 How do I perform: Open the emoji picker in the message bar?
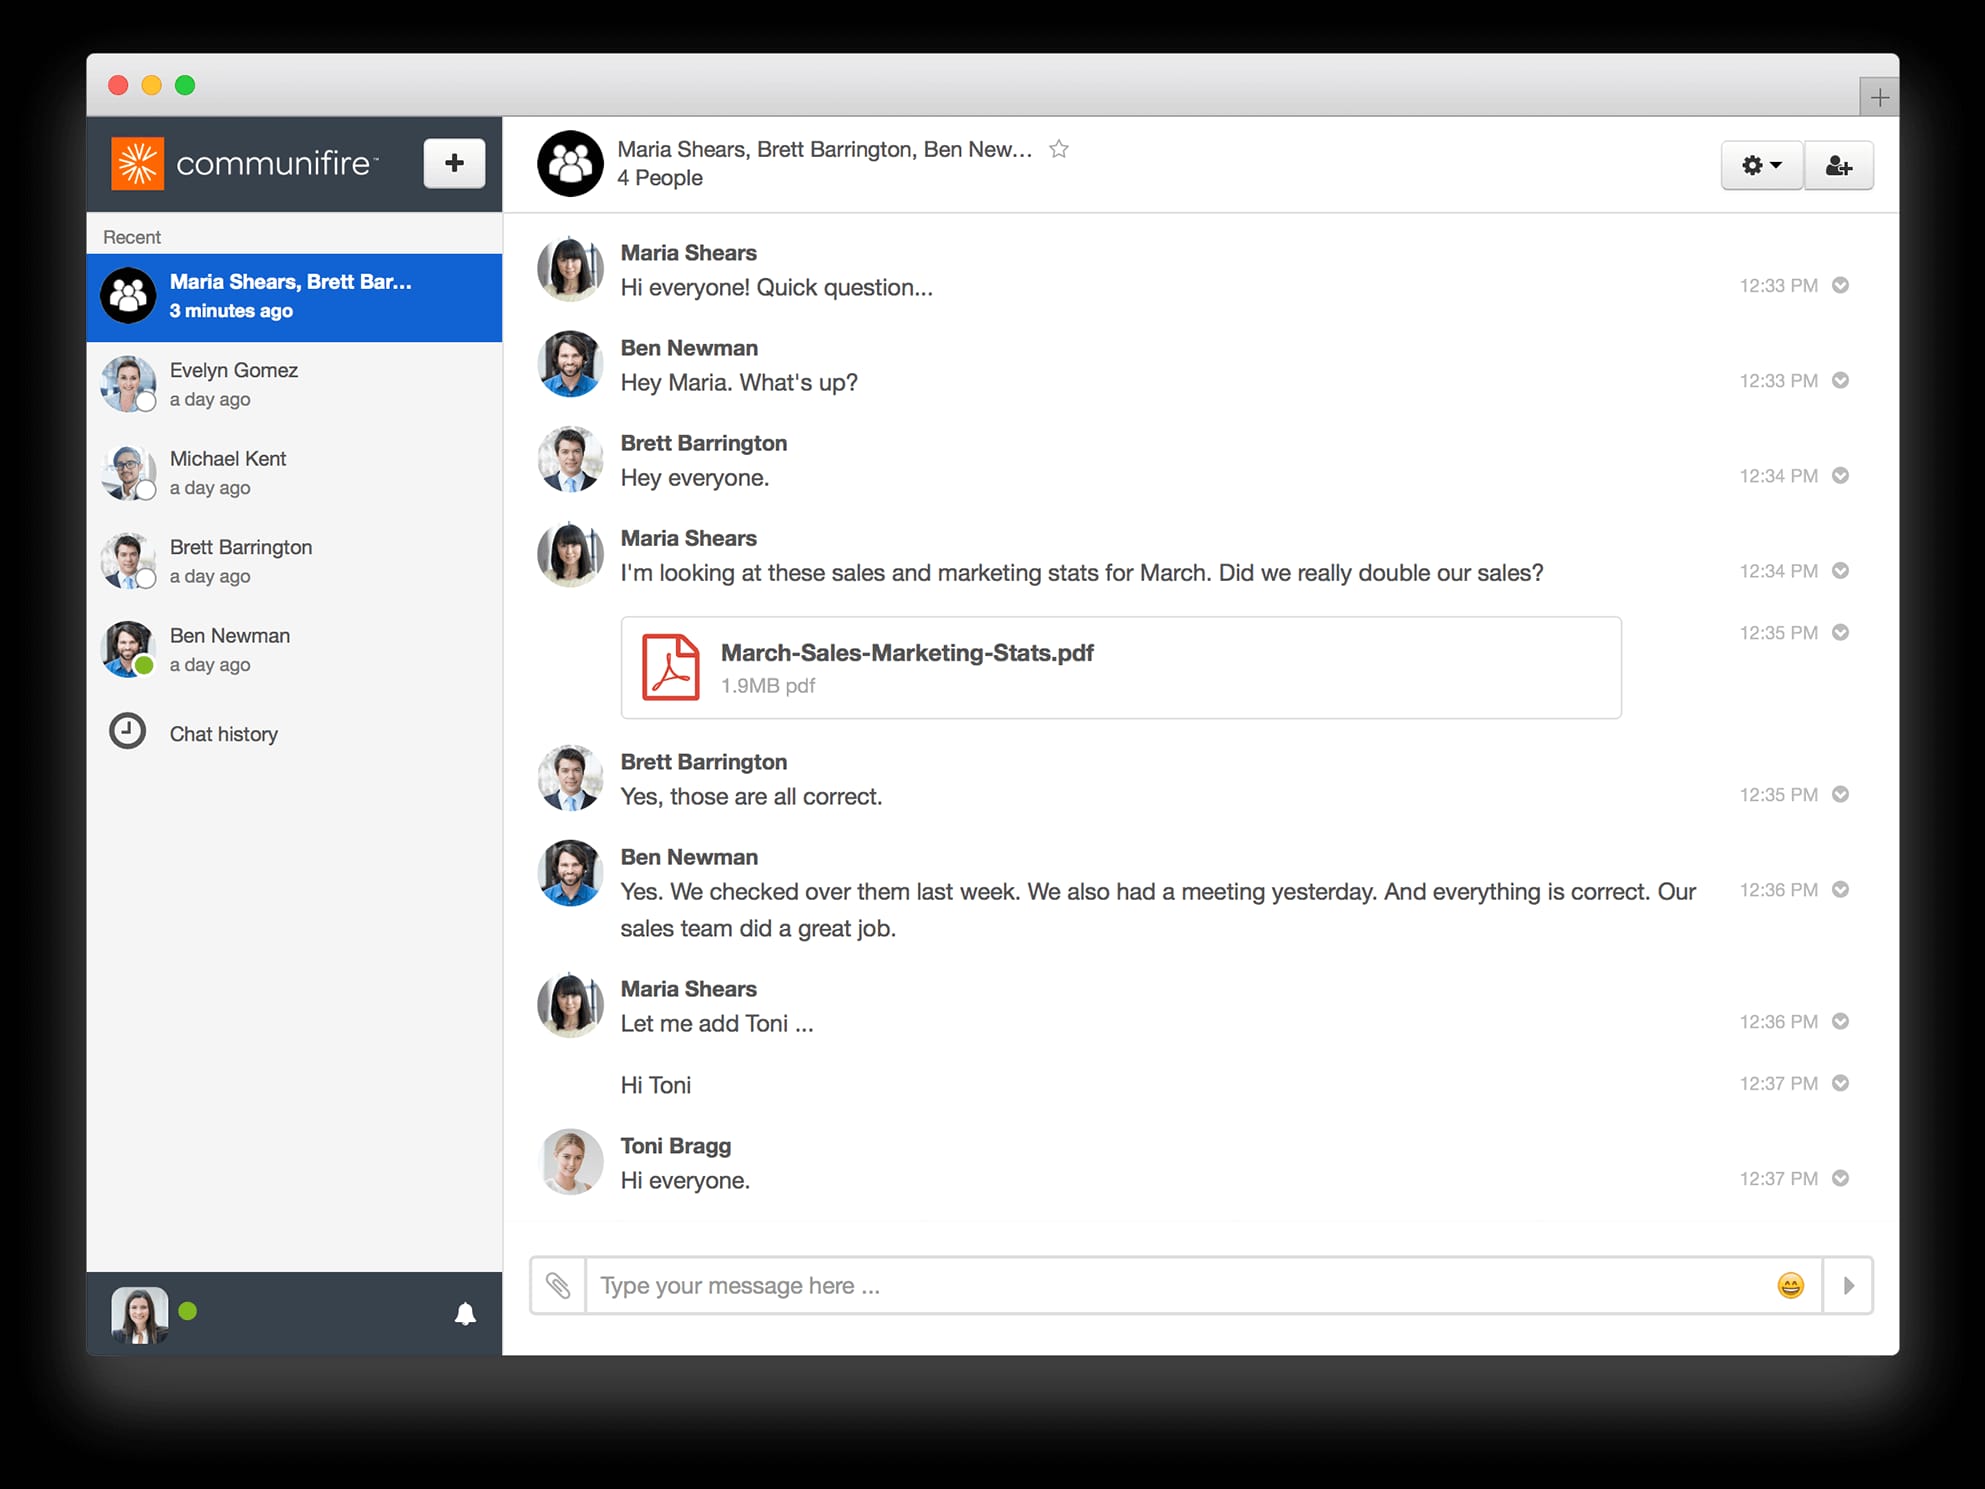[x=1791, y=1286]
